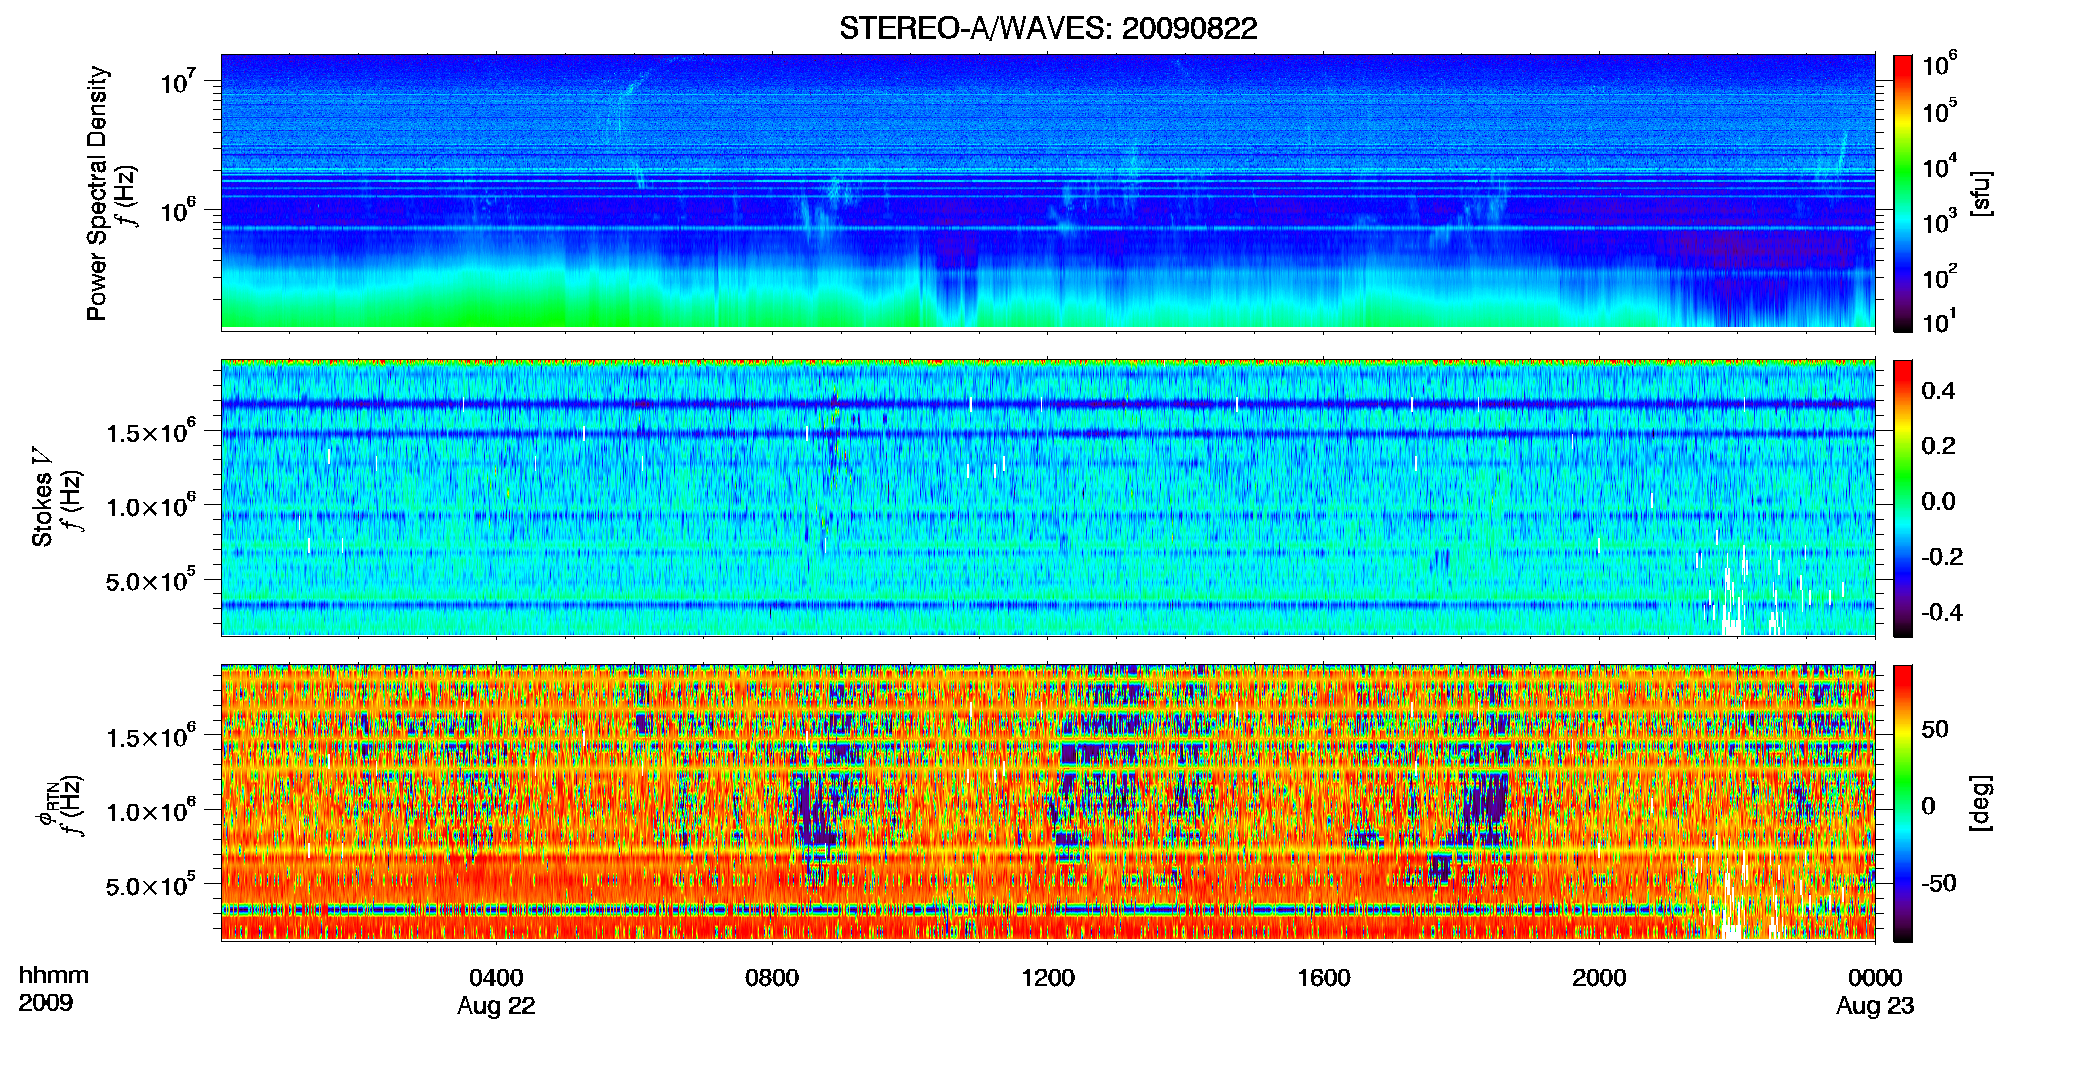Click the 2009 year label
The height and width of the screenshot is (1080, 2096).
[x=46, y=1003]
